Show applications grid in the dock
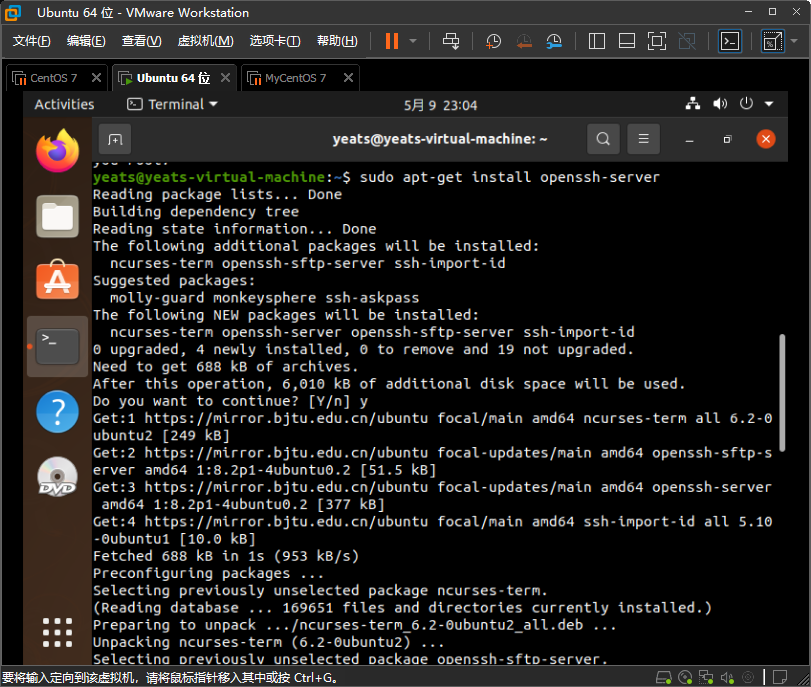Image resolution: width=811 pixels, height=687 pixels. click(57, 632)
